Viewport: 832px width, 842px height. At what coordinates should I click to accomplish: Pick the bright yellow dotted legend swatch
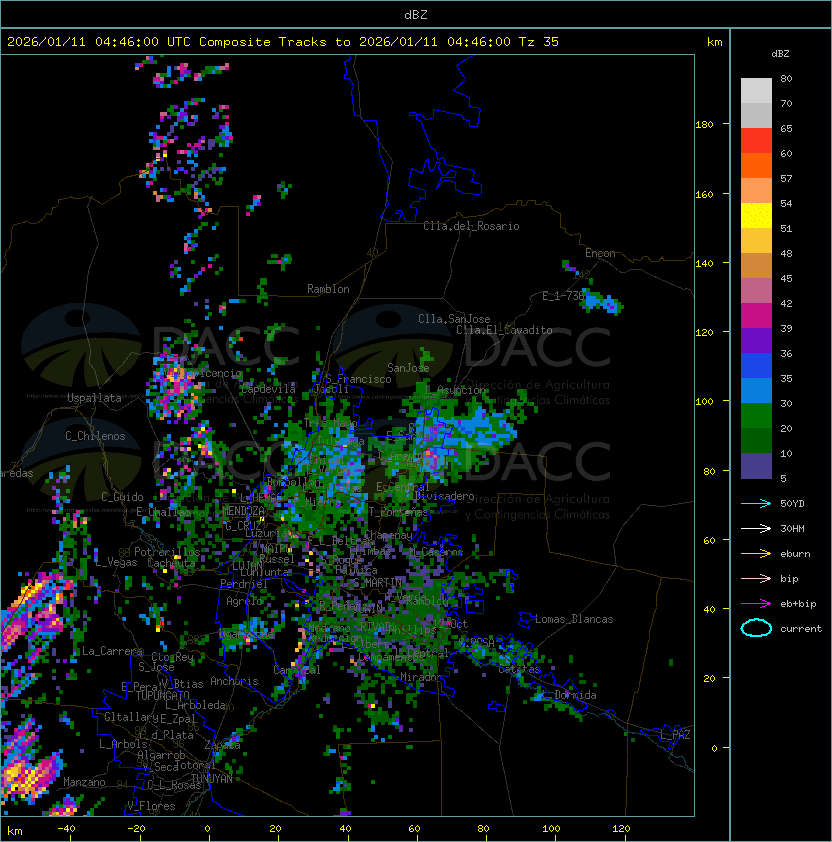[756, 216]
